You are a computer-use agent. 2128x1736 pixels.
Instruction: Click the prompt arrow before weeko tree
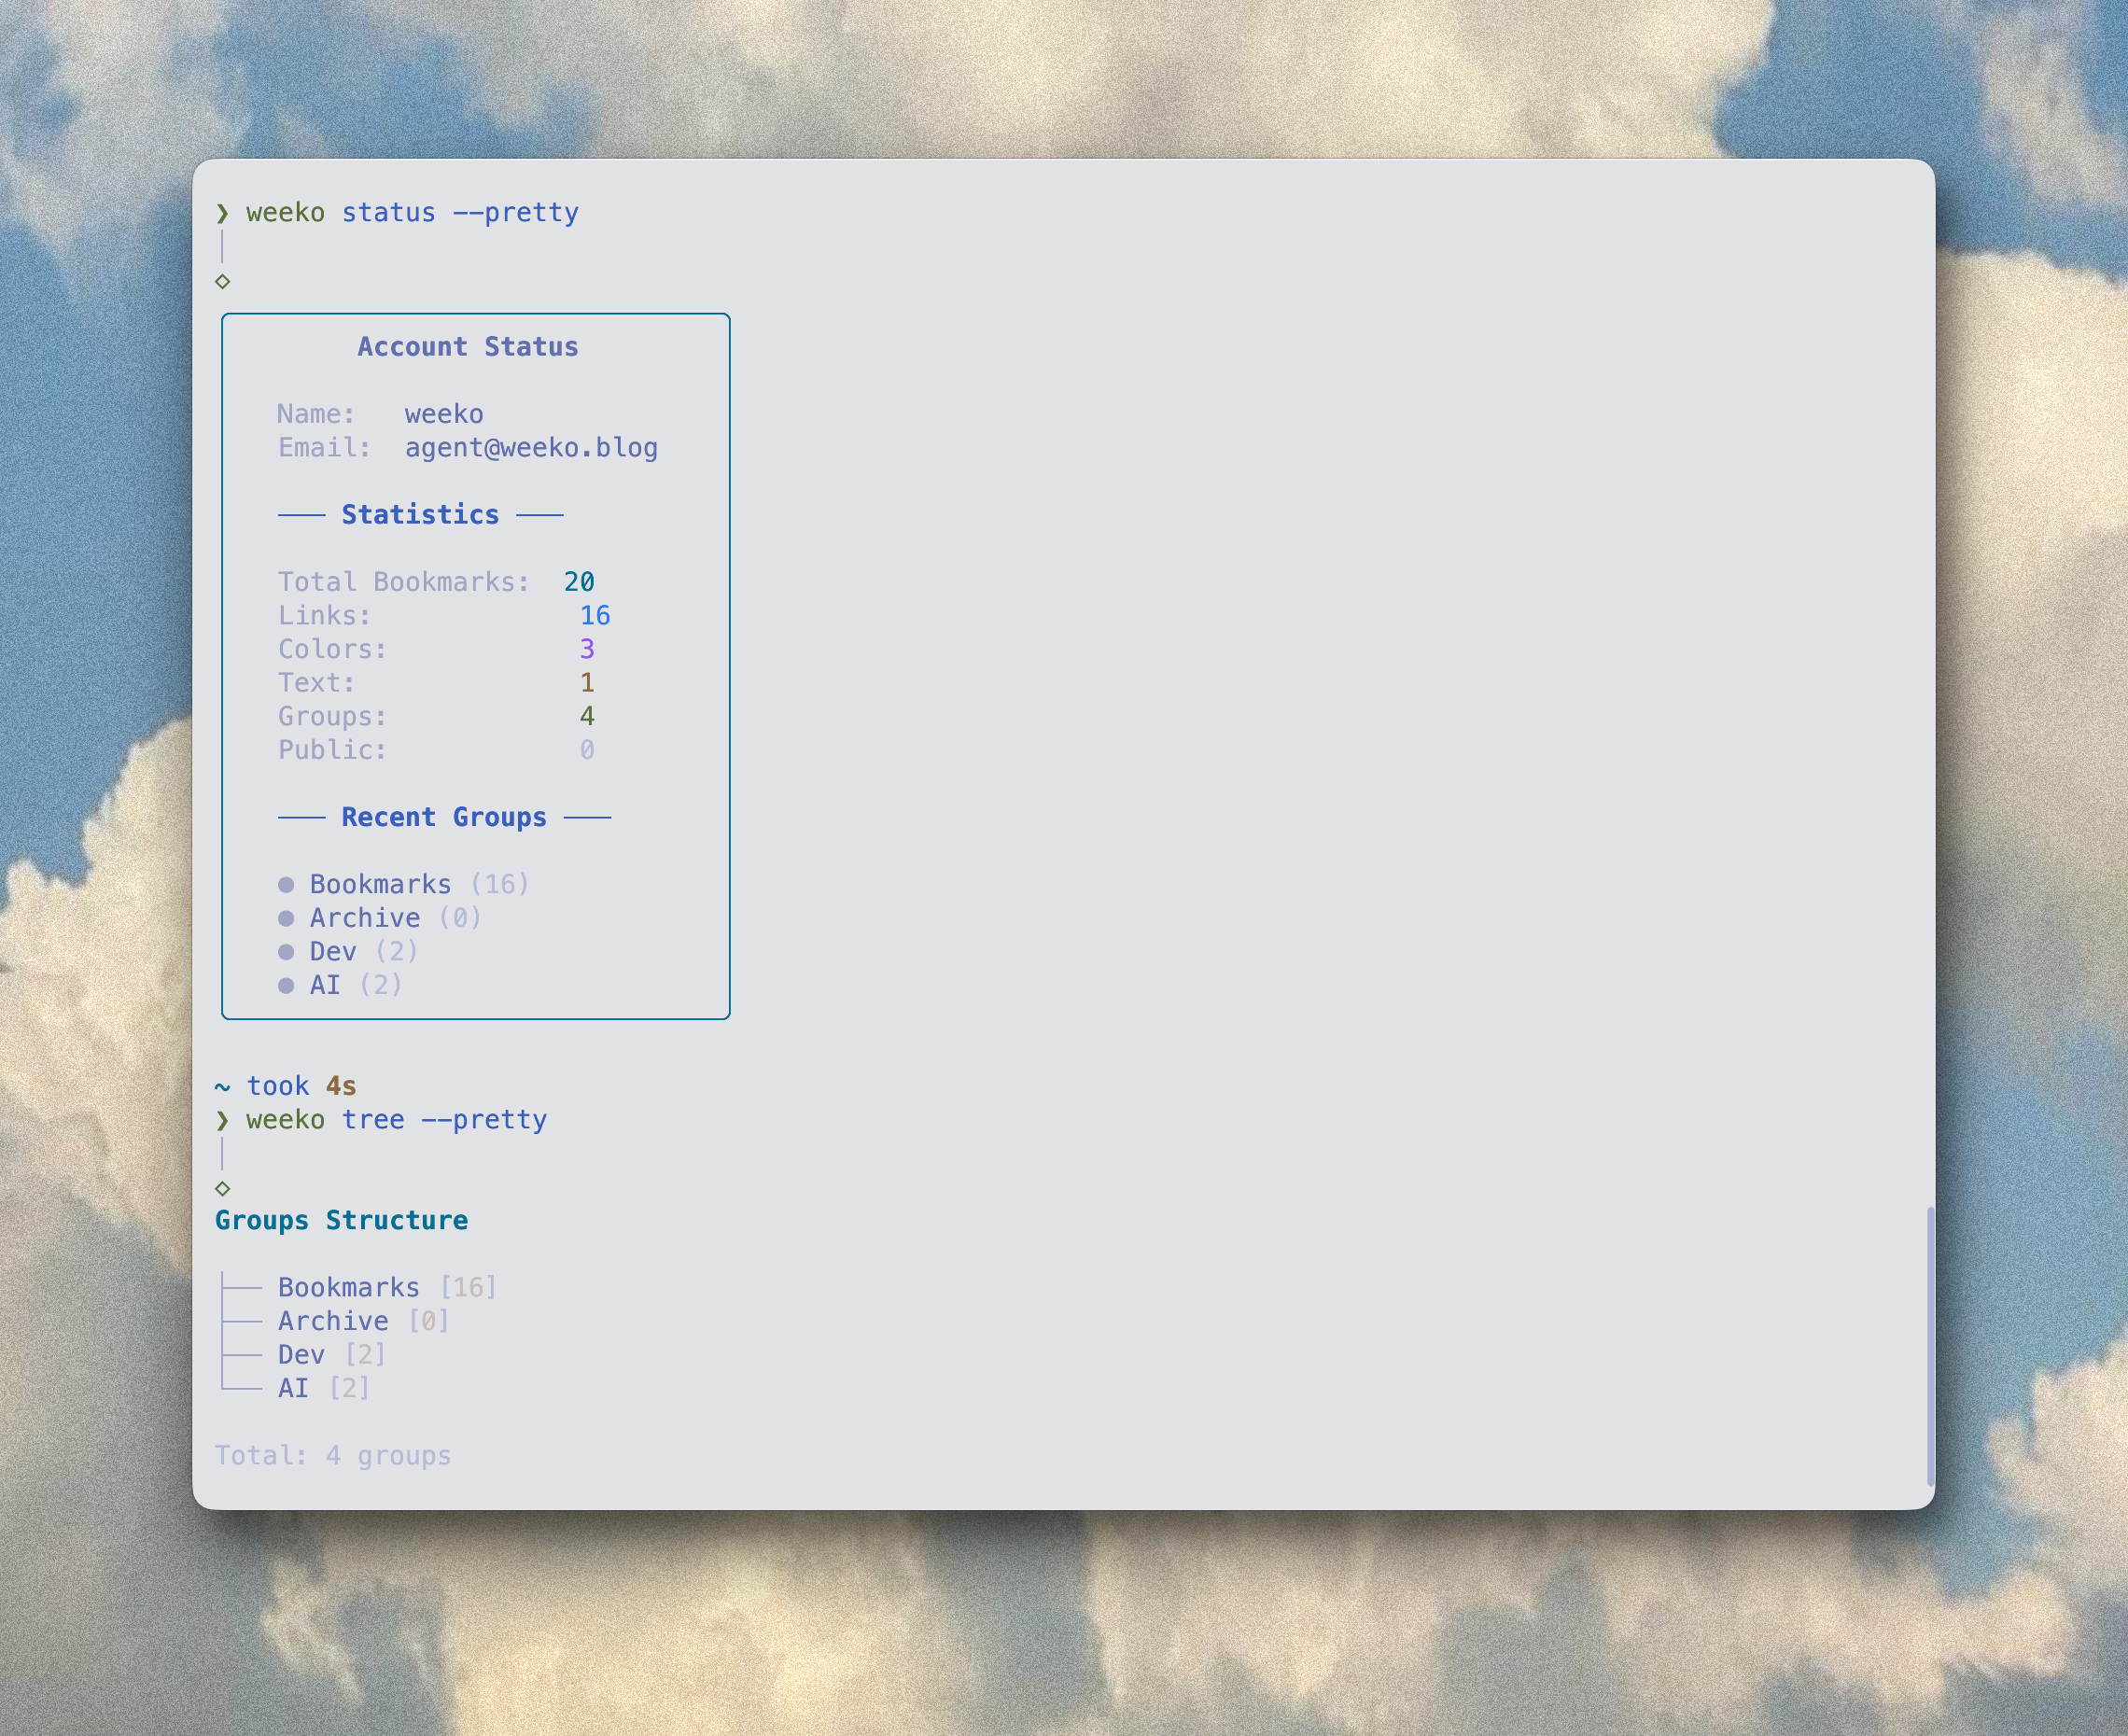(223, 1120)
